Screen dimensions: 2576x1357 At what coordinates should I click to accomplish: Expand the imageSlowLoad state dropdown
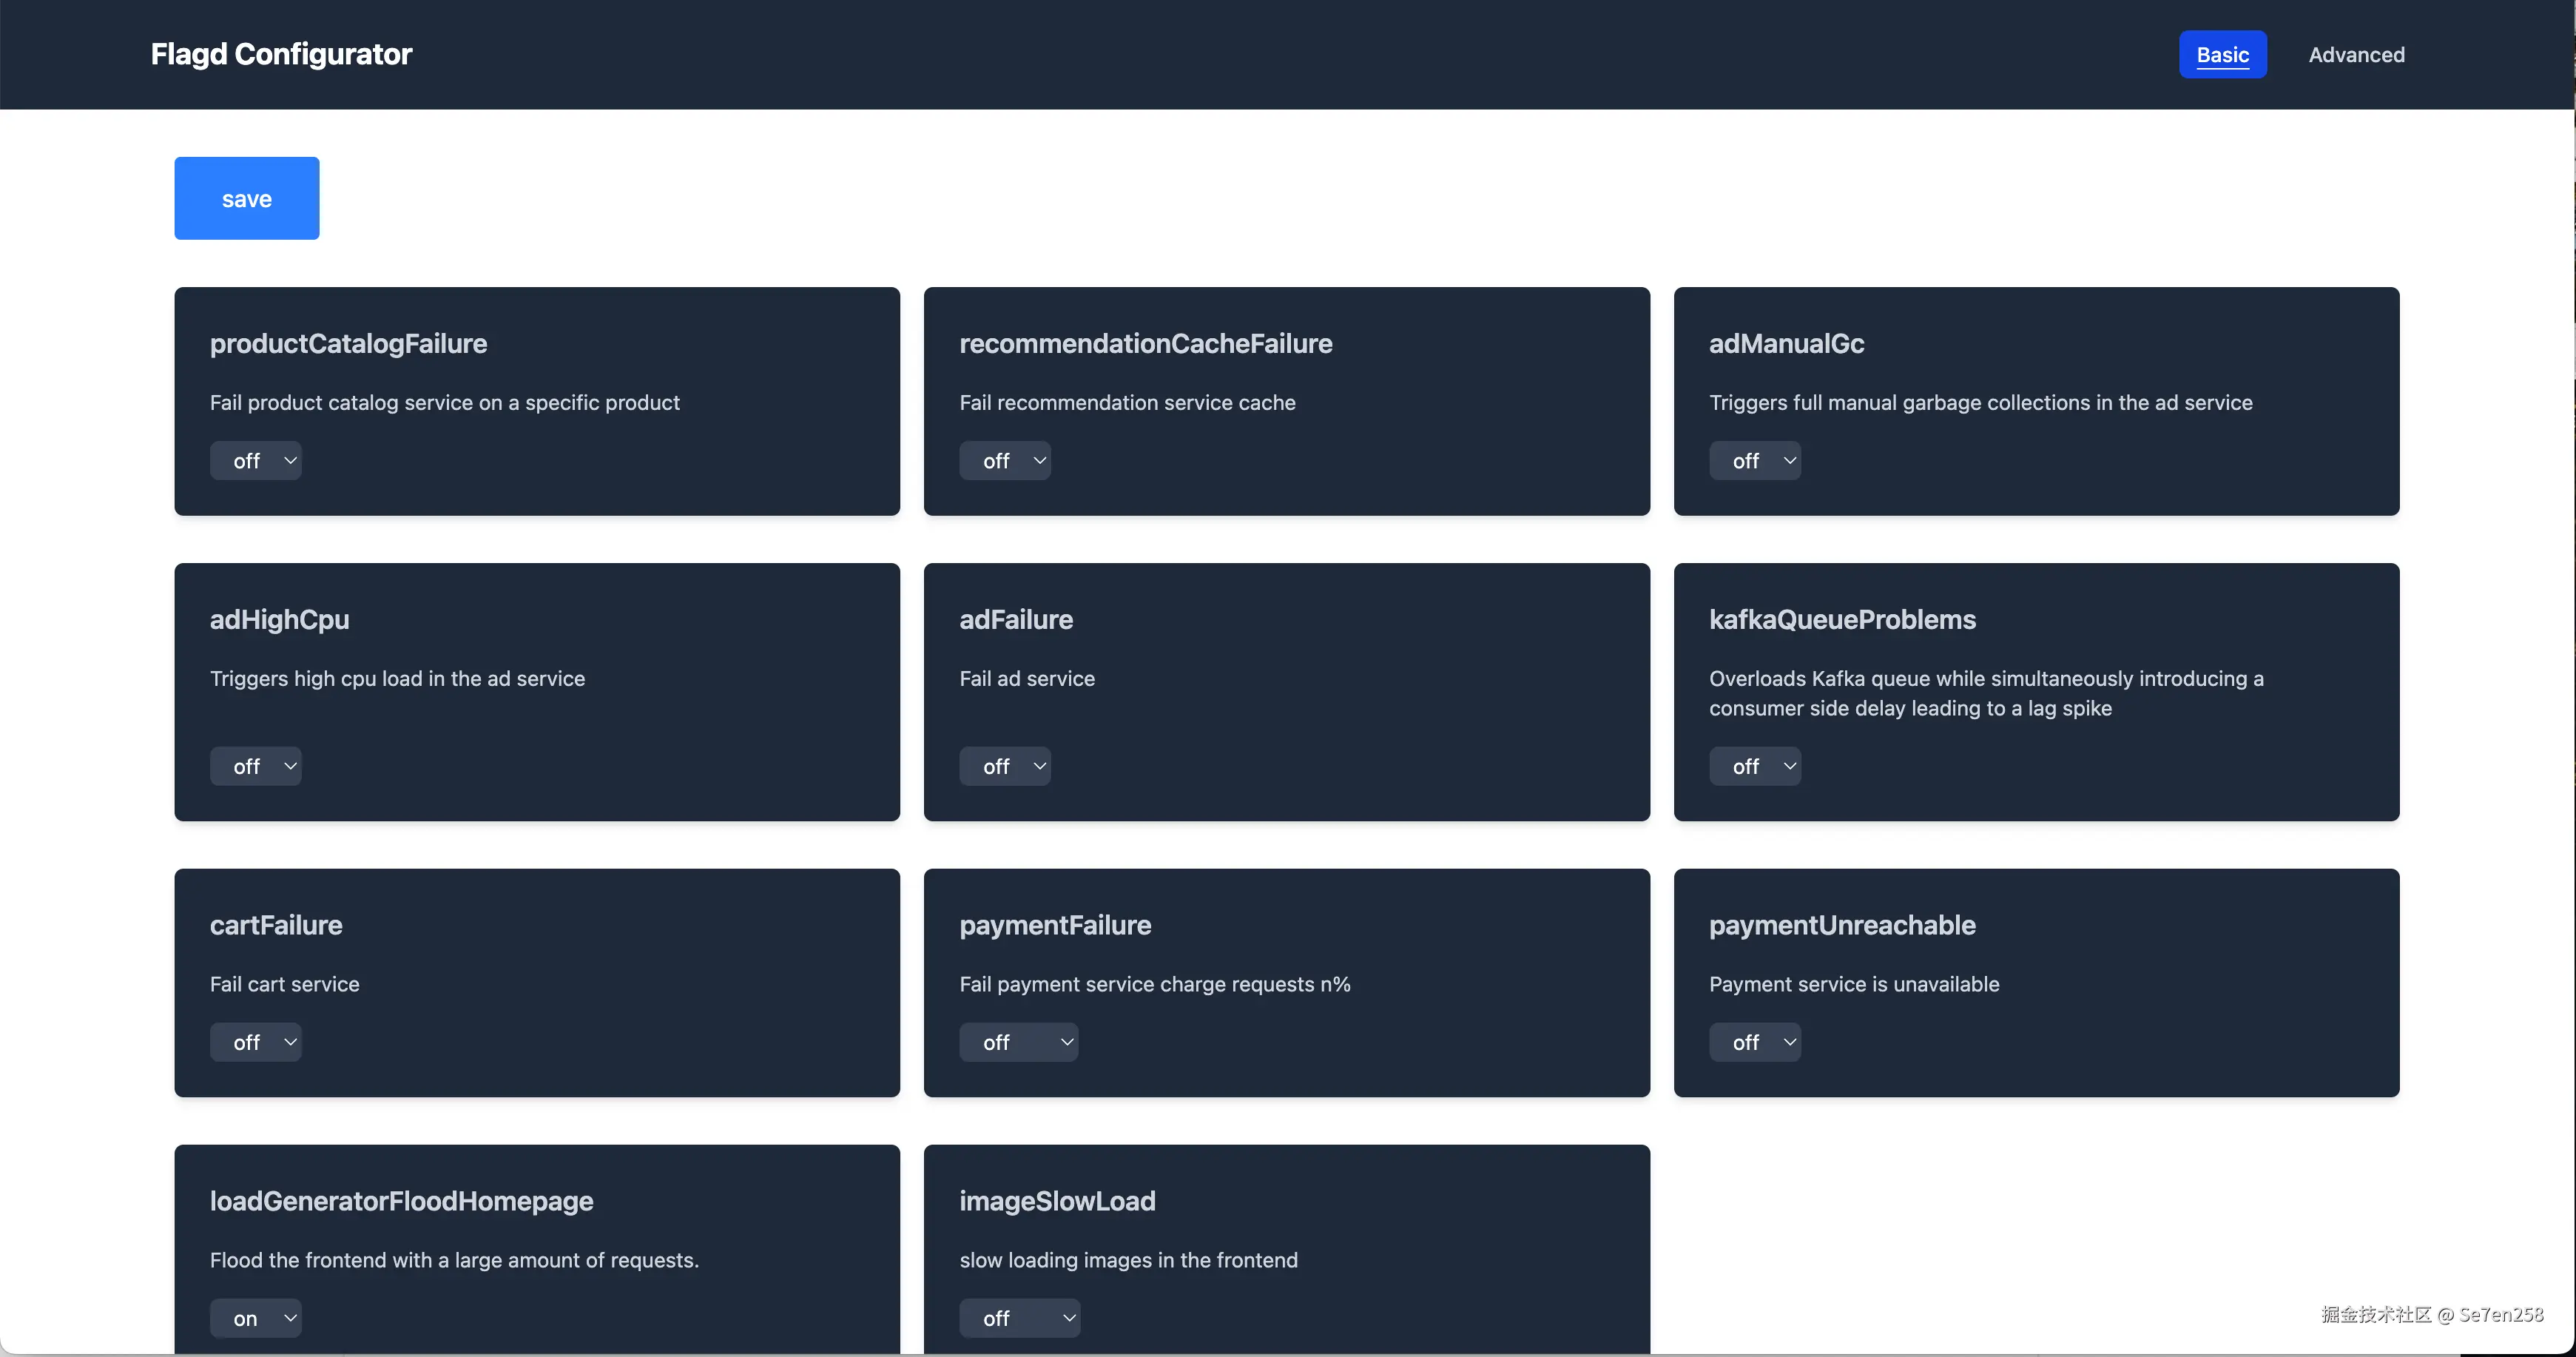(1019, 1318)
